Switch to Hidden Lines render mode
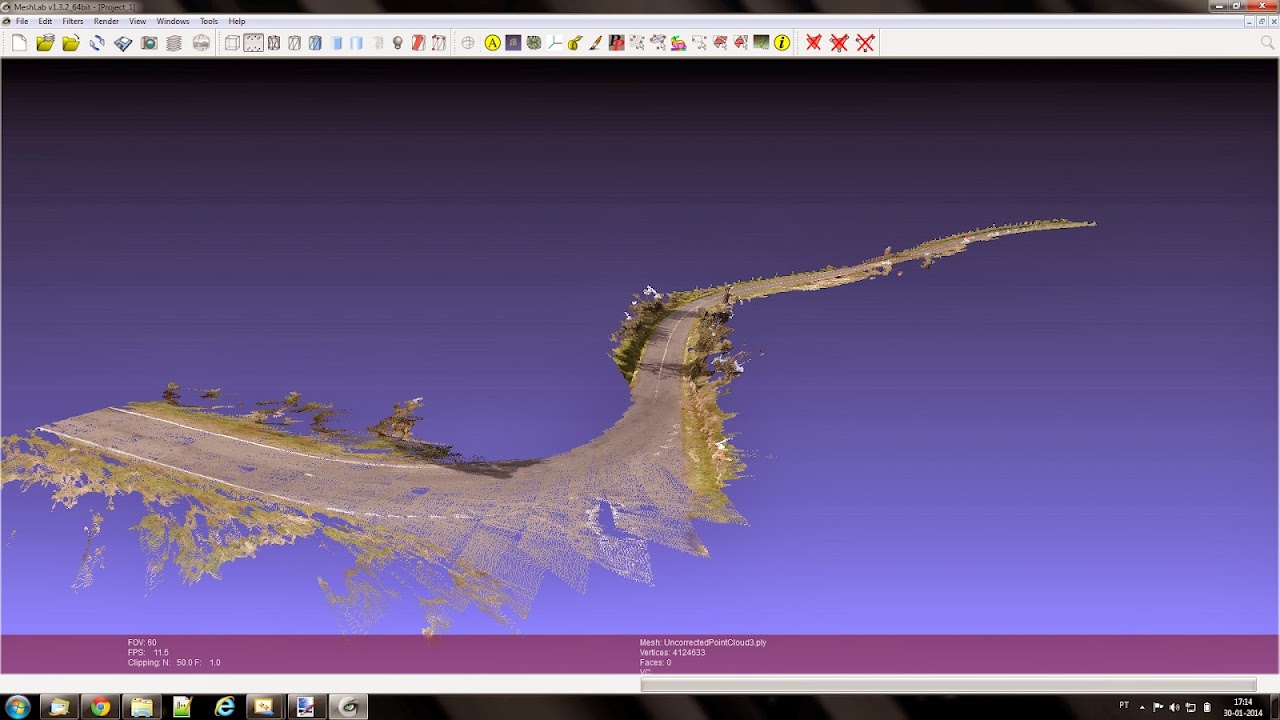Image resolution: width=1280 pixels, height=720 pixels. (x=295, y=43)
